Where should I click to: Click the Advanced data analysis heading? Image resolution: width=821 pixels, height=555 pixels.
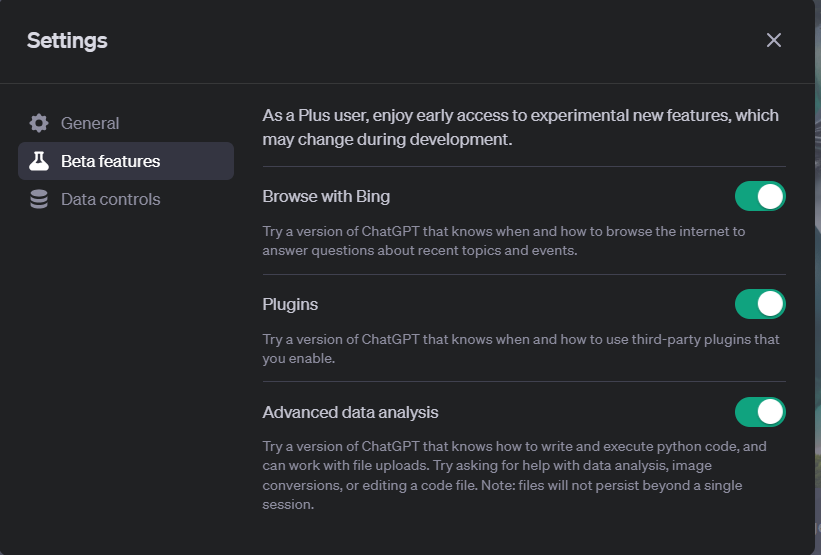350,412
